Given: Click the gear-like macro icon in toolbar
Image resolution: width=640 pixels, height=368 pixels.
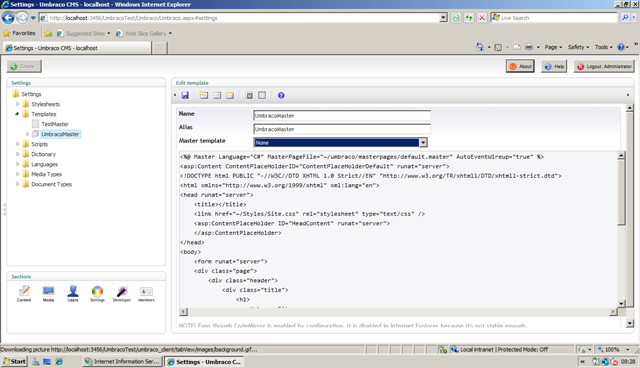Looking at the screenshot, I should coord(249,95).
